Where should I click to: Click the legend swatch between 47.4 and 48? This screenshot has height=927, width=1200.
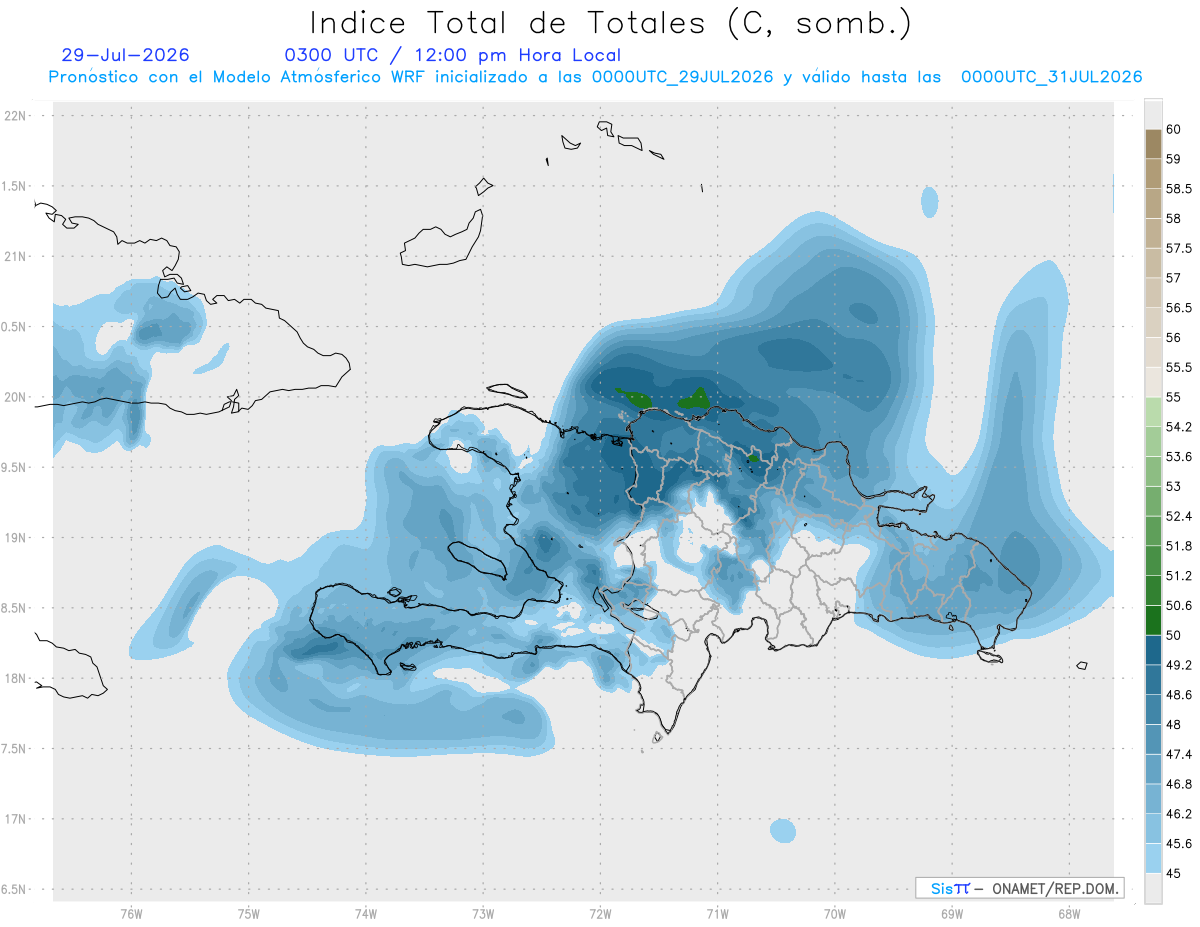(x=1153, y=739)
